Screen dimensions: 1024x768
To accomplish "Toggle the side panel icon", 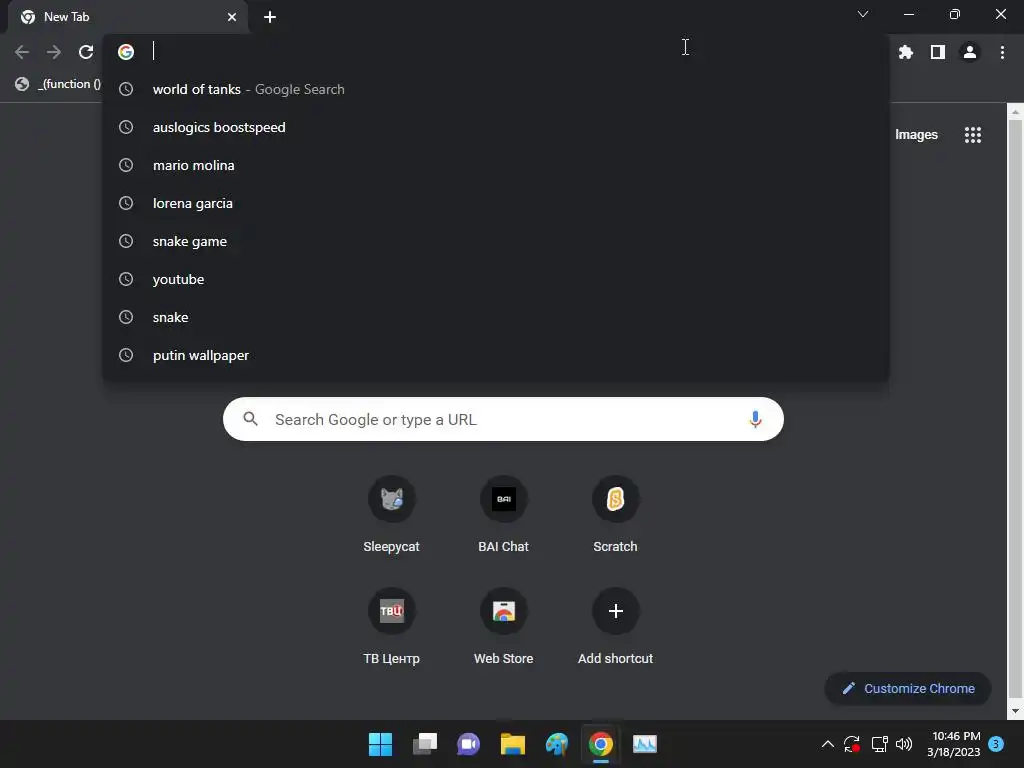I will click(x=938, y=52).
